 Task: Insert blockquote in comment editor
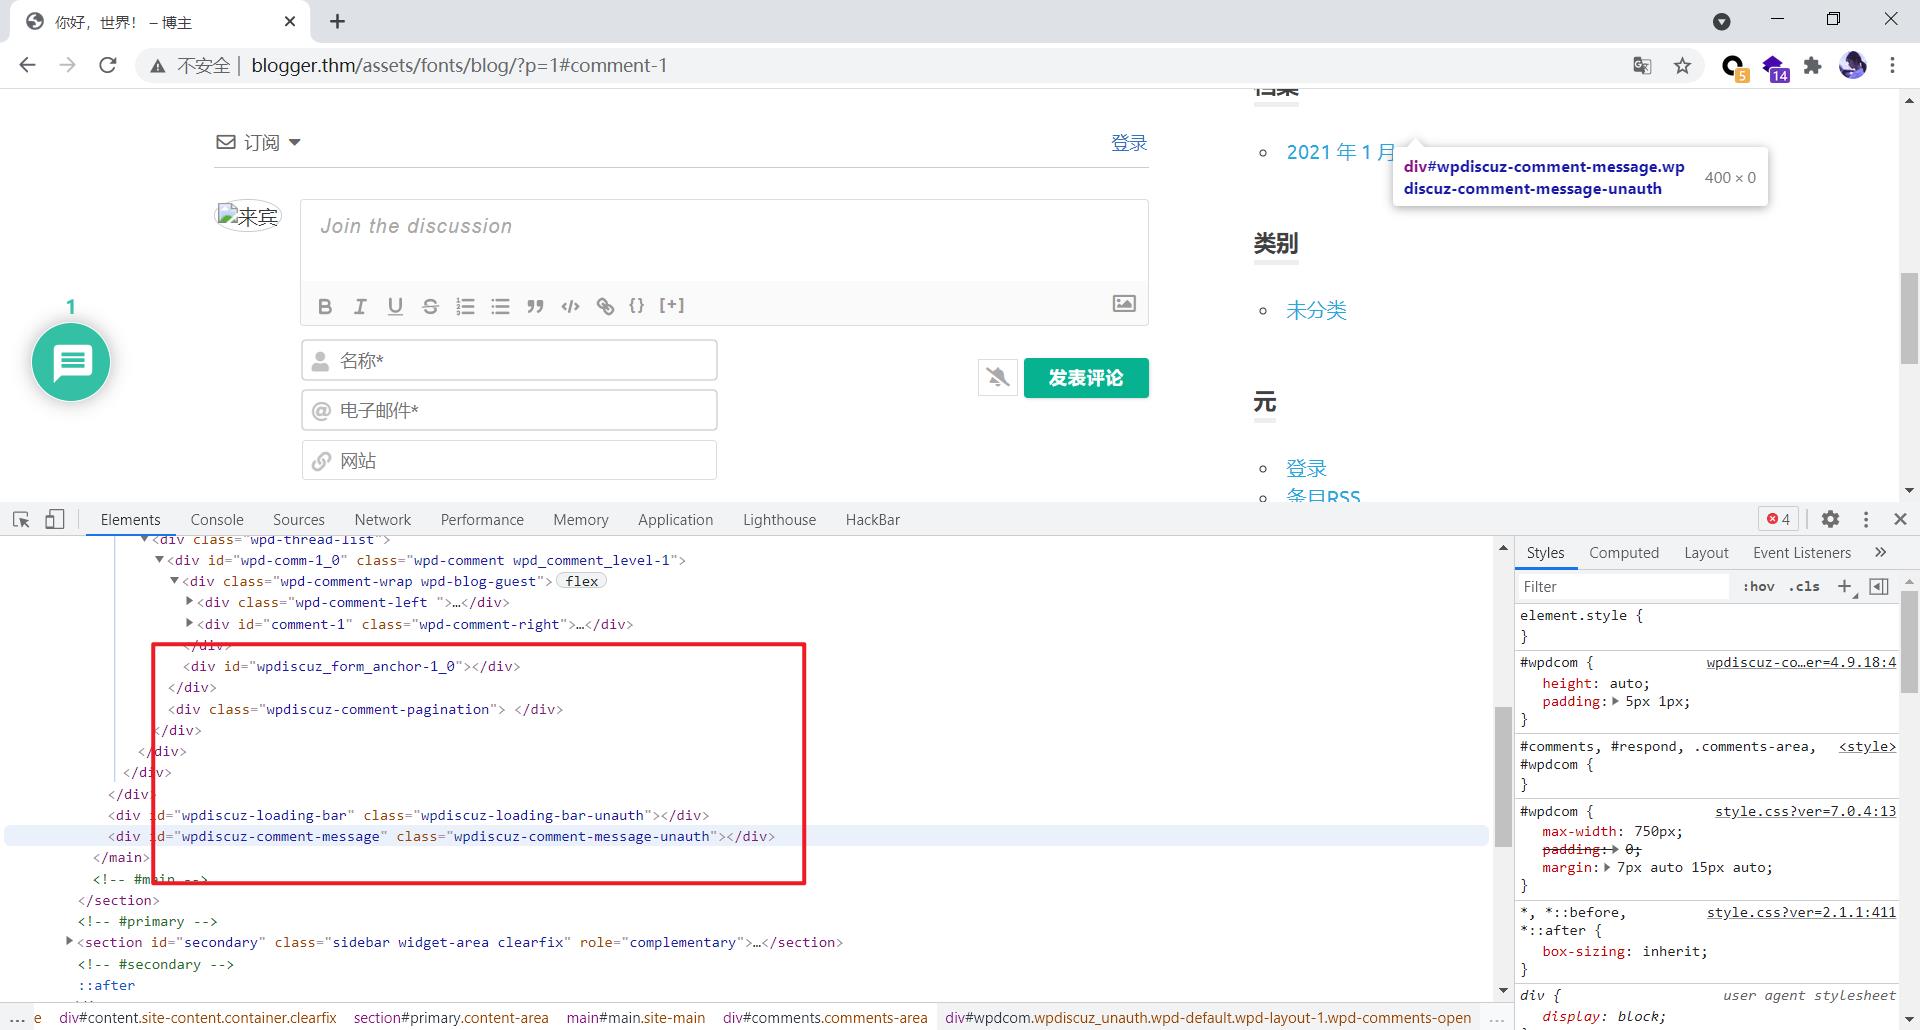coord(535,306)
